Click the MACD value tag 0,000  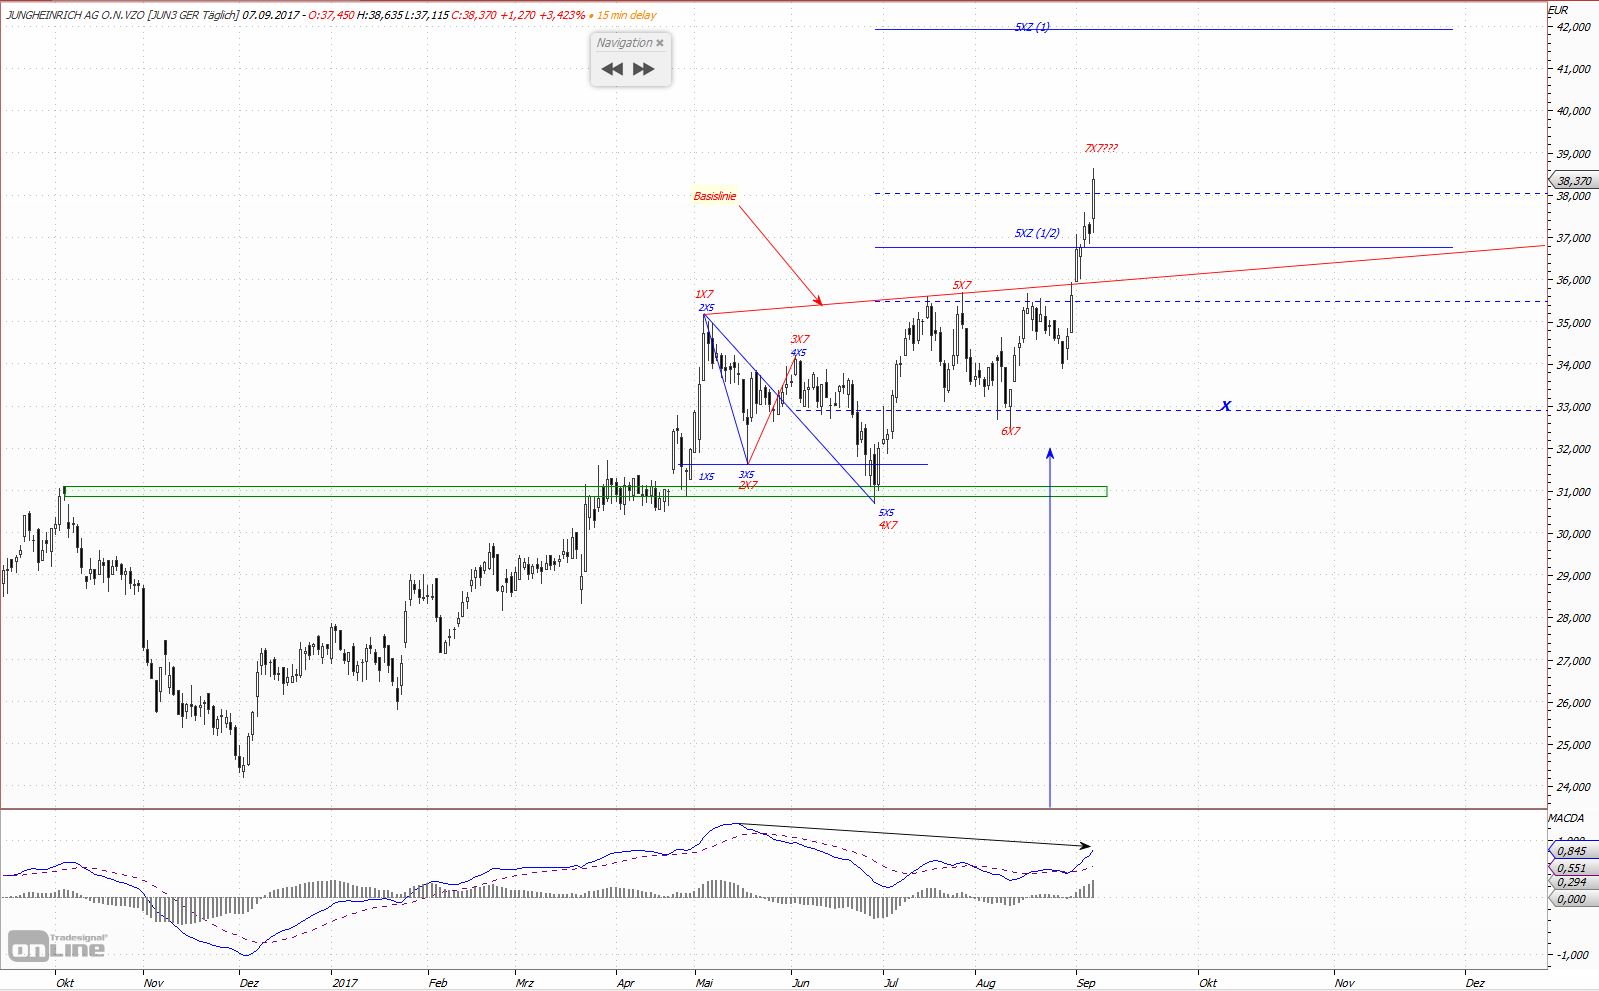point(1572,899)
